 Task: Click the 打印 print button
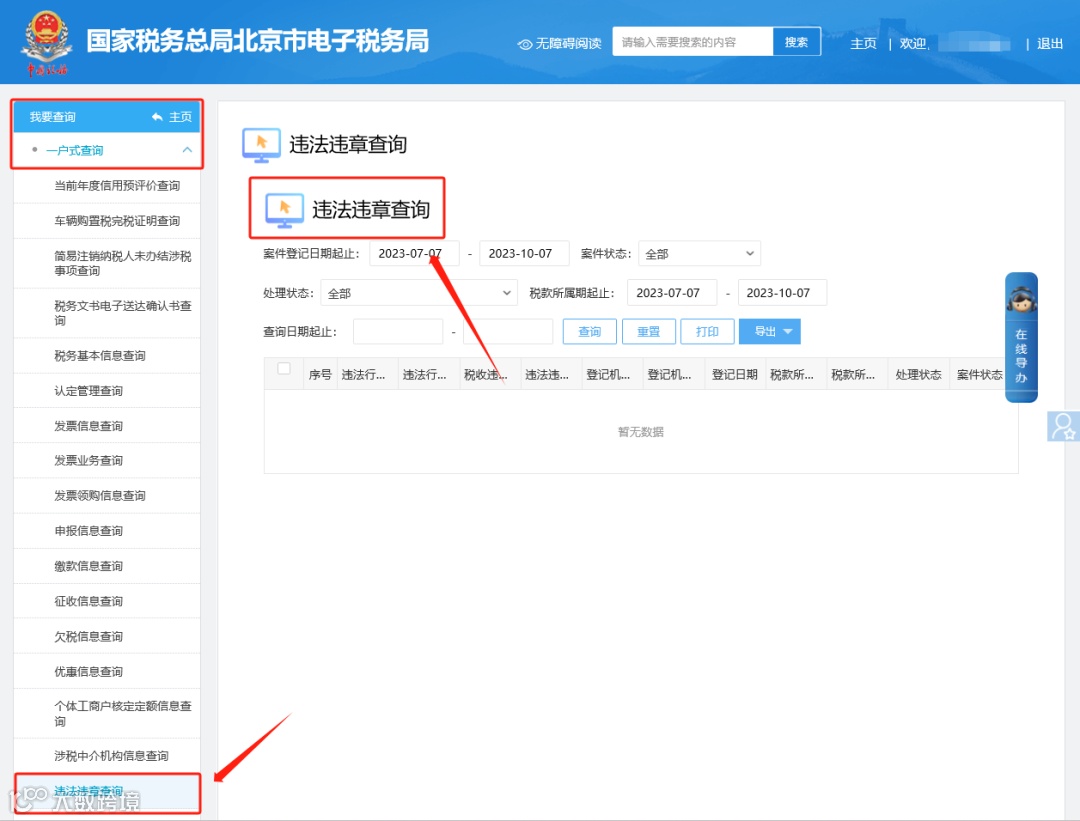click(707, 331)
